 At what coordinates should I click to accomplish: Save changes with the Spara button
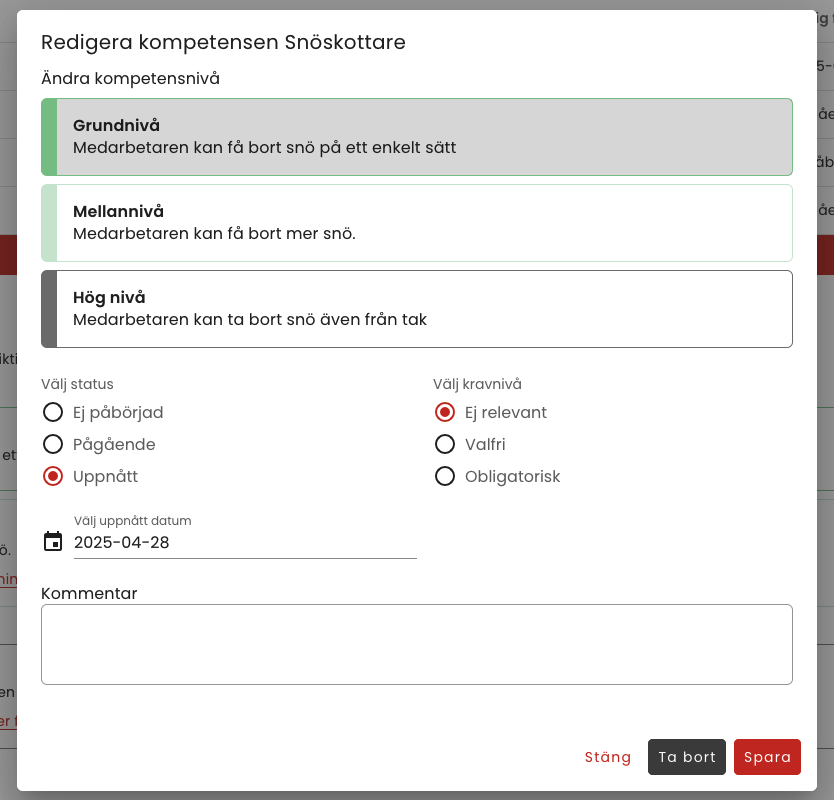pyautogui.click(x=767, y=757)
